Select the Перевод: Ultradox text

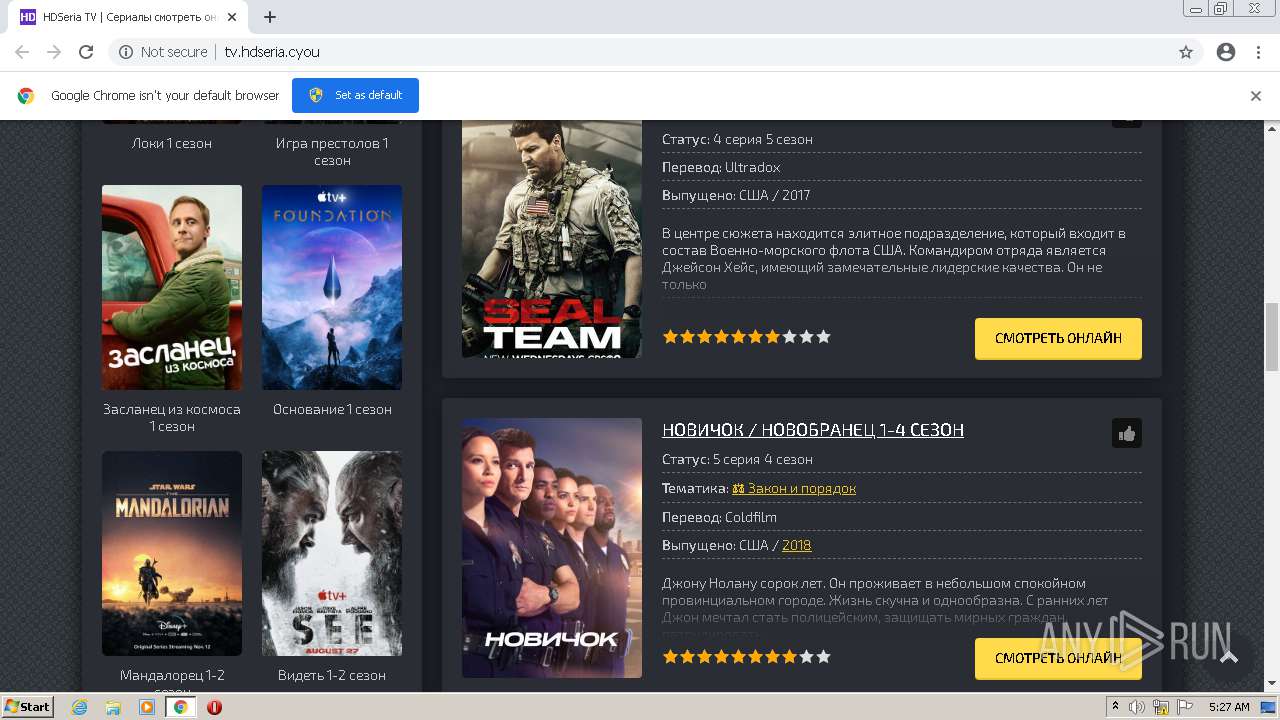721,167
